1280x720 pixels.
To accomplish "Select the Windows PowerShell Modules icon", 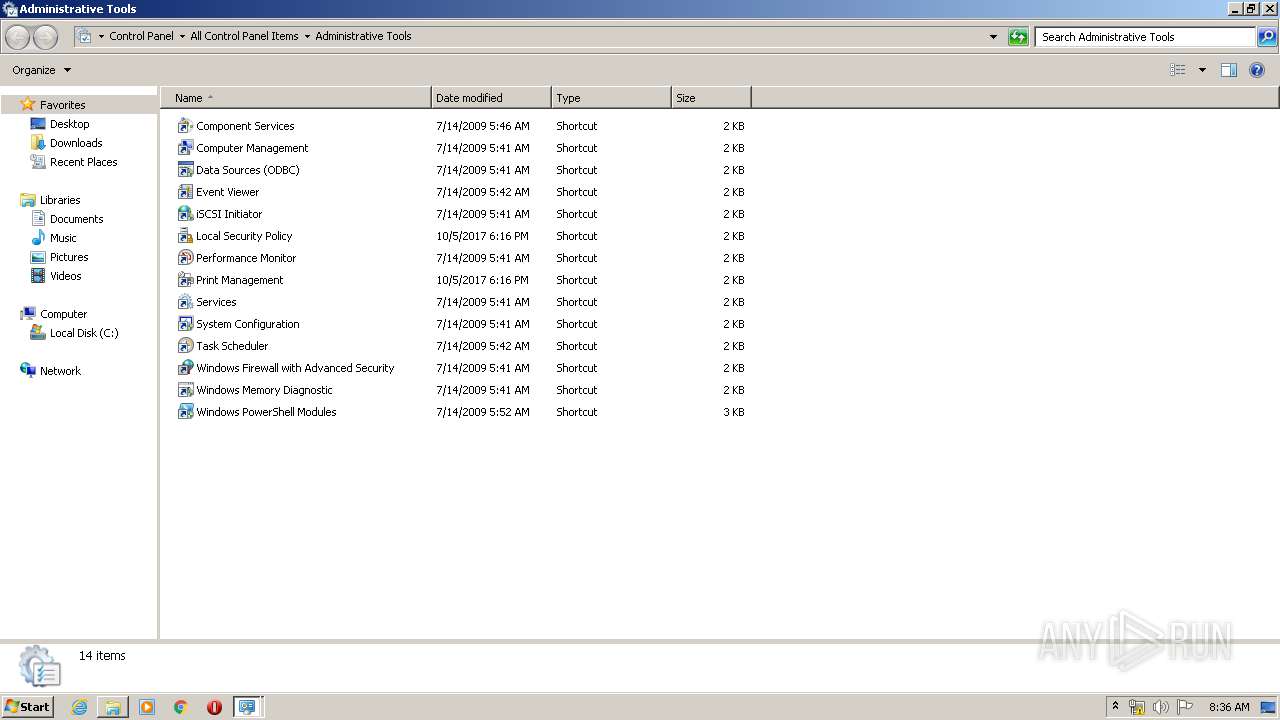I will point(185,412).
